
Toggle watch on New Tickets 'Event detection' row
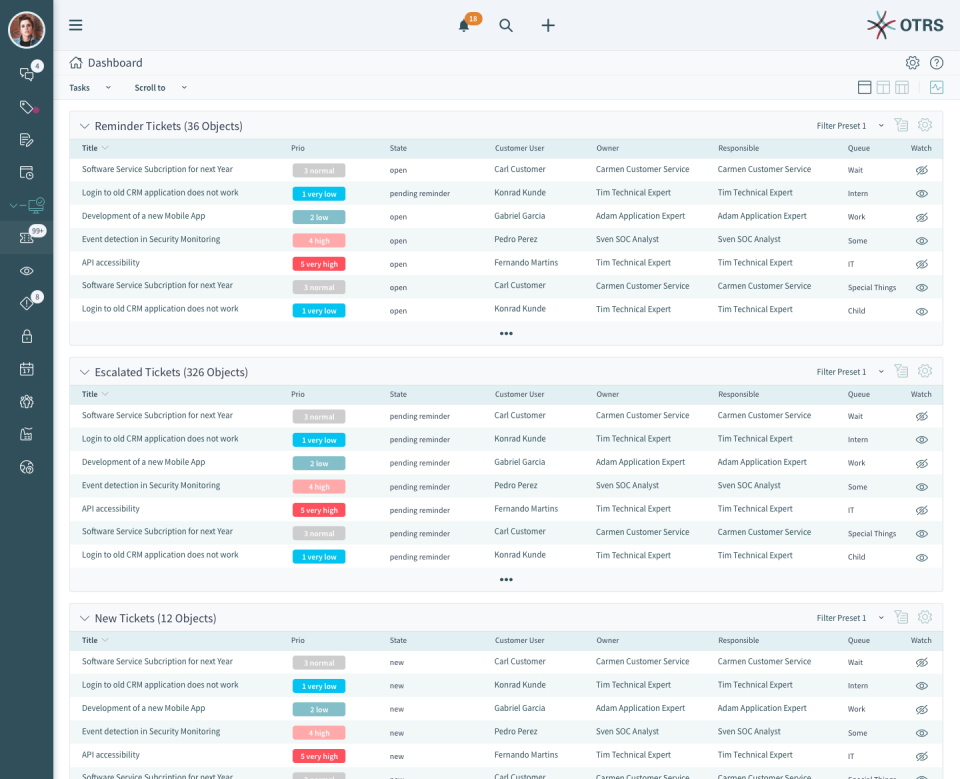(921, 733)
